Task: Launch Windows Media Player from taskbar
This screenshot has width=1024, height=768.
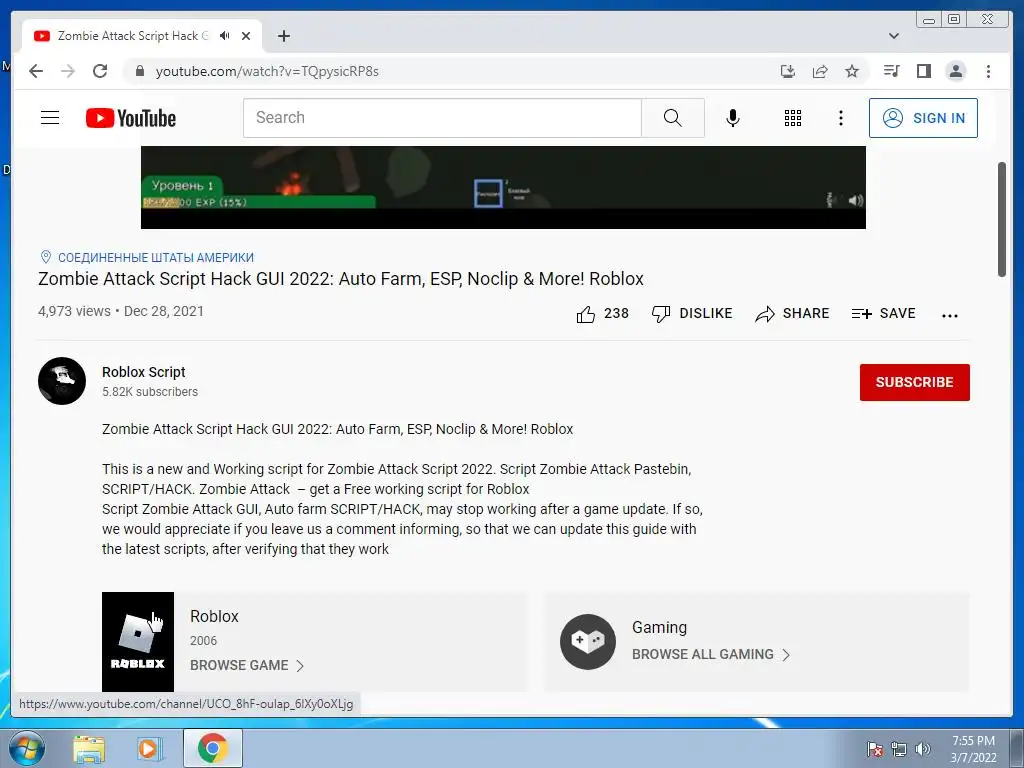Action: point(148,748)
